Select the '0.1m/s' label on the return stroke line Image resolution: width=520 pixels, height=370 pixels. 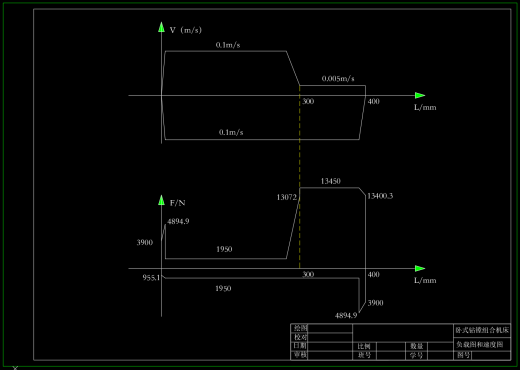point(231,132)
